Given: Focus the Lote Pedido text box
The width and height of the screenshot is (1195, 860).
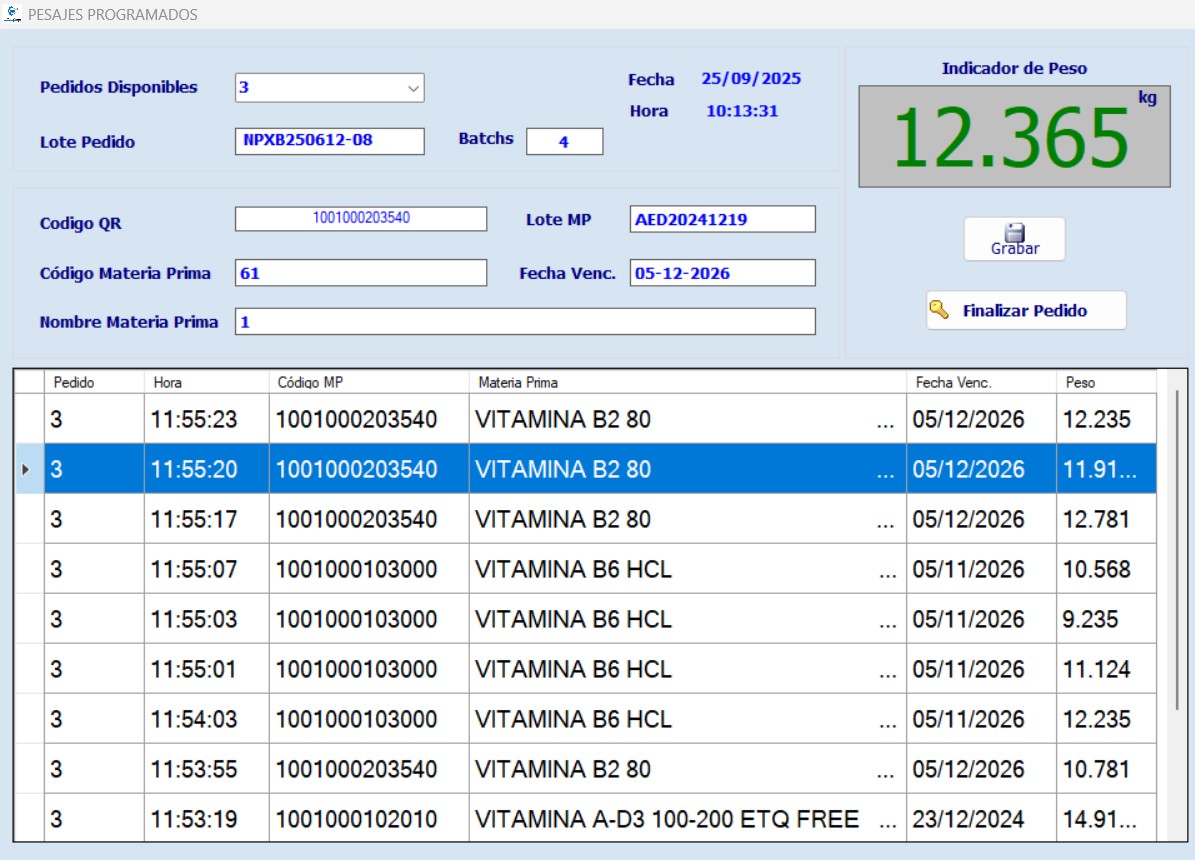Looking at the screenshot, I should coord(329,141).
